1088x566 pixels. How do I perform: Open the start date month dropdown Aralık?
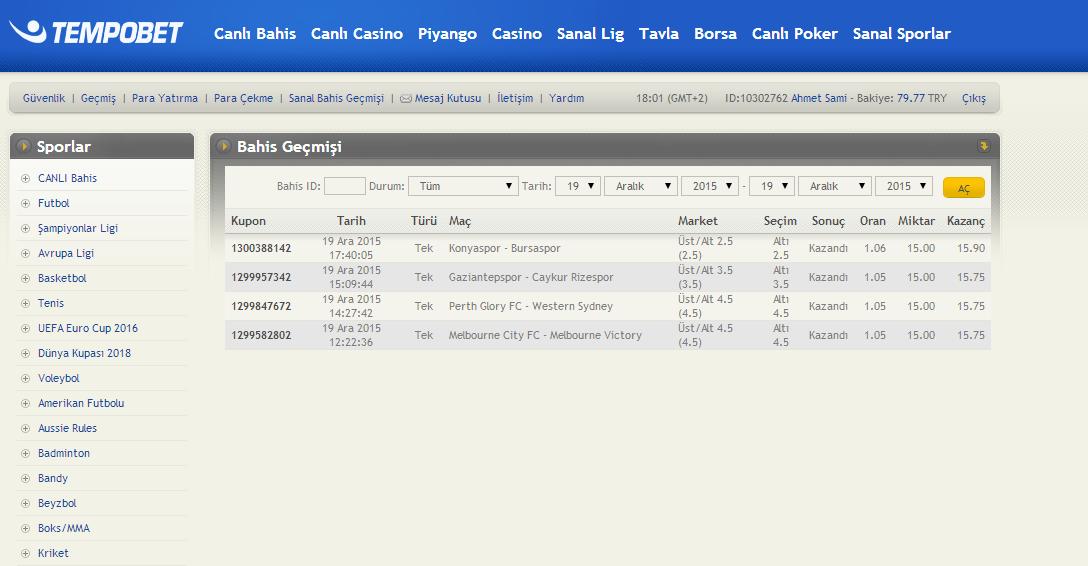(x=640, y=186)
